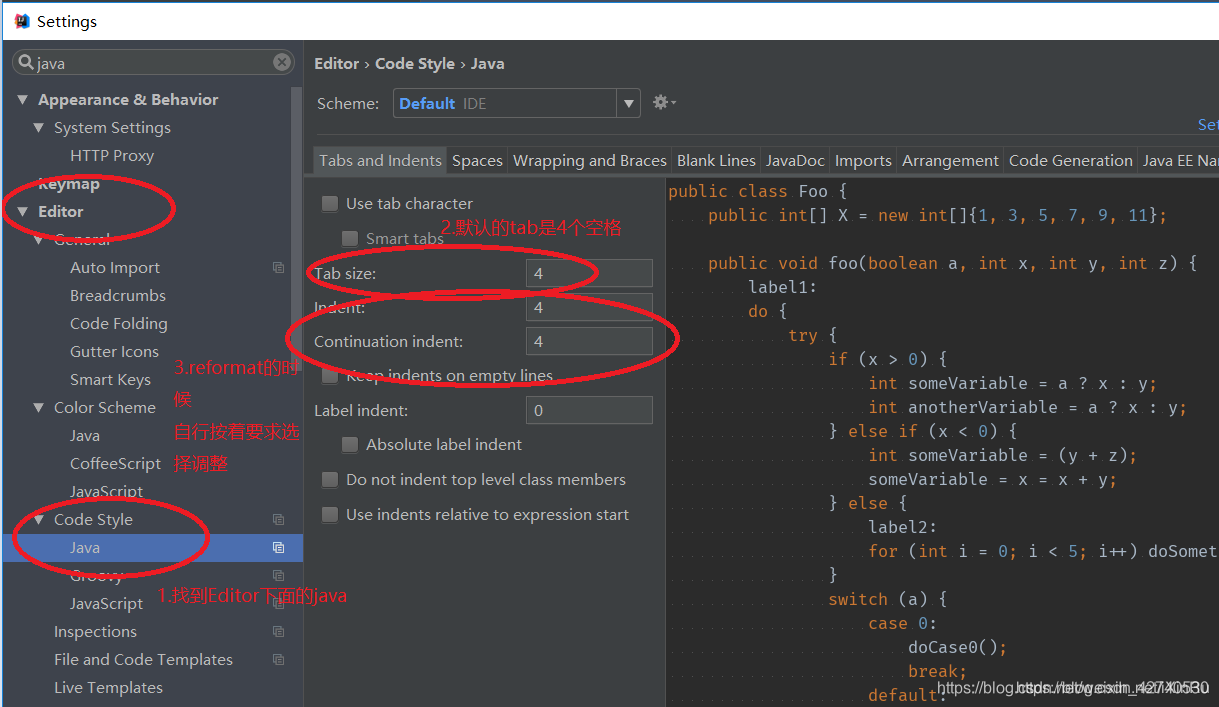Viewport: 1219px width, 707px height.
Task: Click the copy icon on selected Java row
Action: 278,548
